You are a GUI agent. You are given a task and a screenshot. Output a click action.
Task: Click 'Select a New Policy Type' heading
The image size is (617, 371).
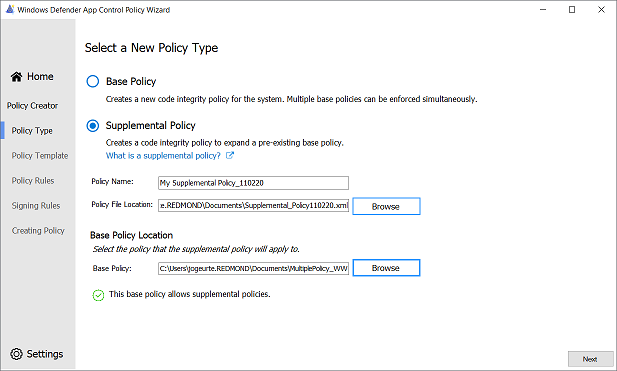(151, 48)
